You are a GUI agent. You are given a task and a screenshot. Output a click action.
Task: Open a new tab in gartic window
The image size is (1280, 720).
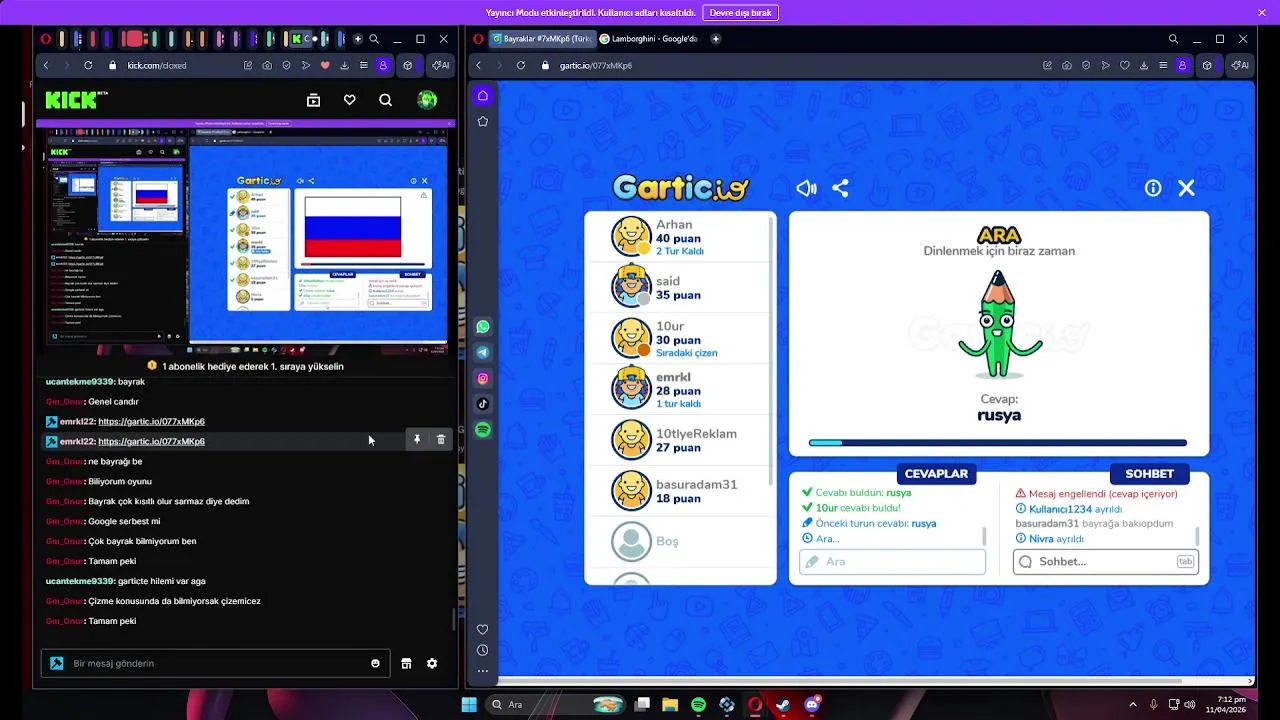coord(716,39)
